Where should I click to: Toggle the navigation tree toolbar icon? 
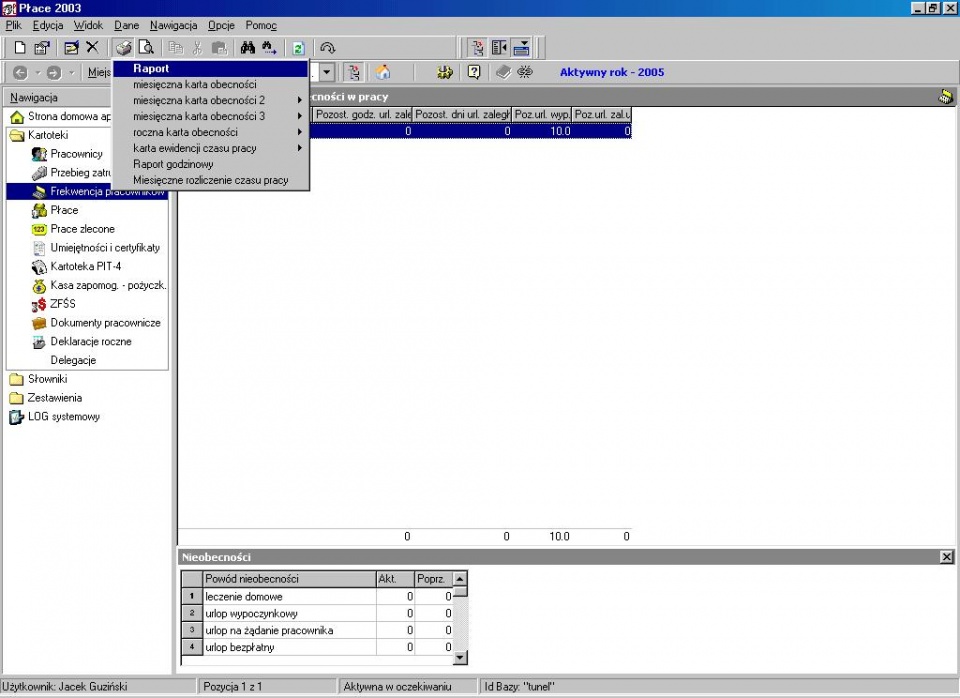click(x=478, y=48)
